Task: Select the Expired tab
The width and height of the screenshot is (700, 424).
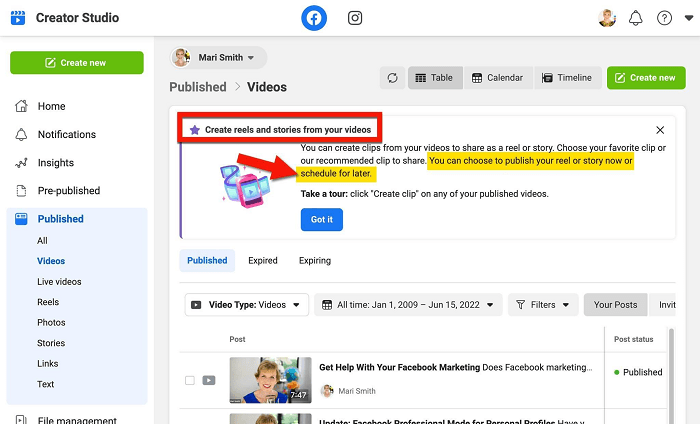Action: click(263, 260)
